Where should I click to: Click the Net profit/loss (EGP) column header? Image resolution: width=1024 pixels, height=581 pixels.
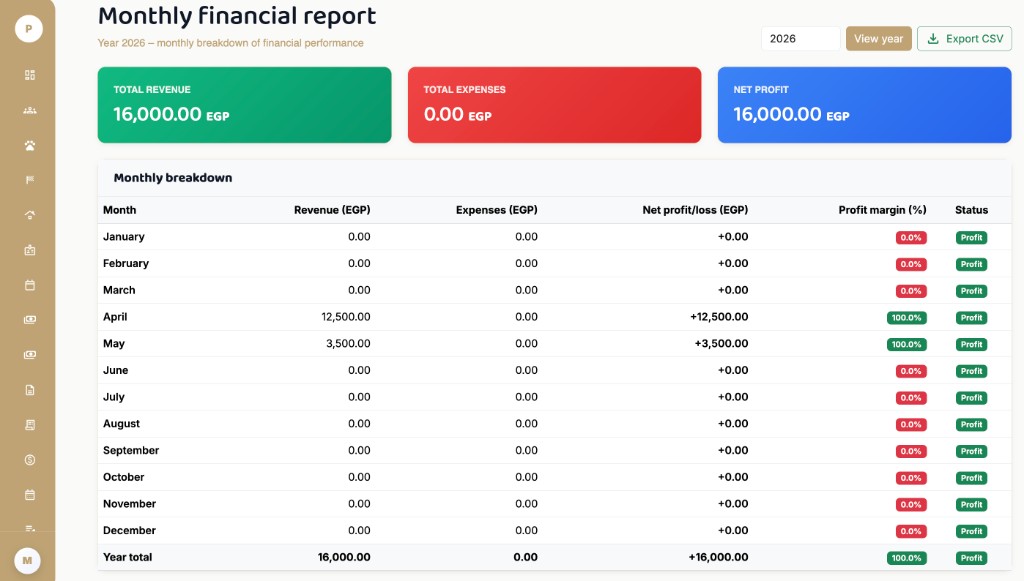(x=695, y=210)
